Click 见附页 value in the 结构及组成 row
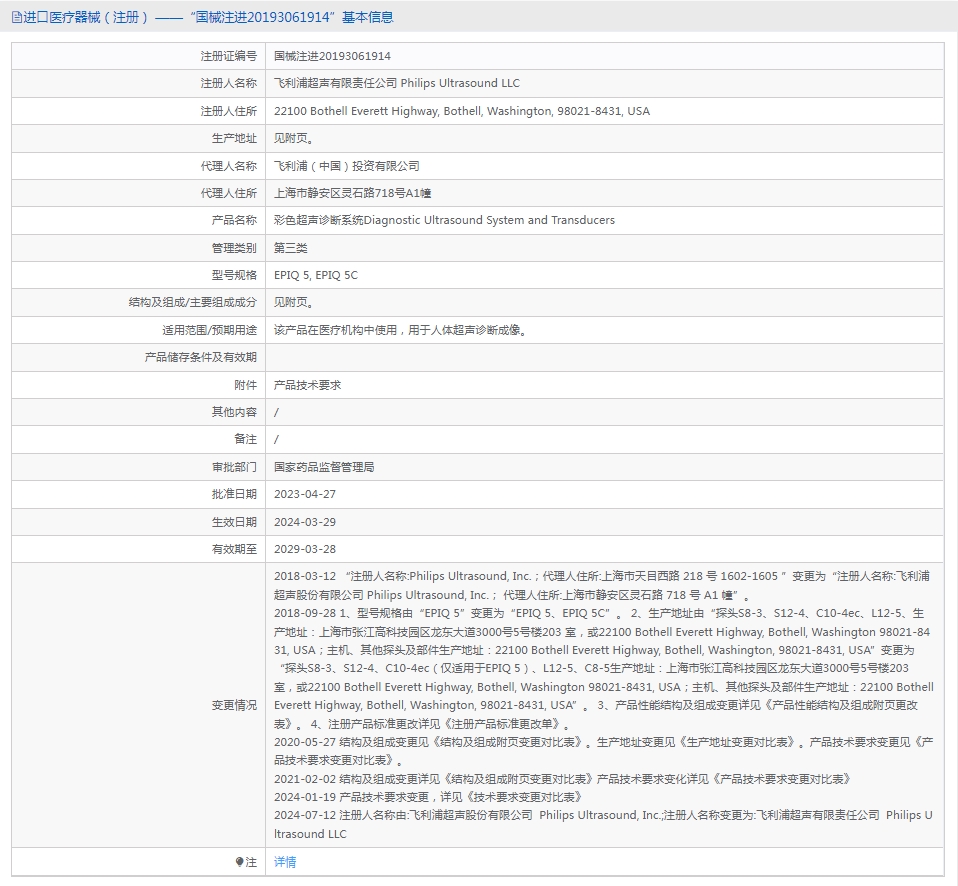The height and width of the screenshot is (886, 958). [x=294, y=302]
